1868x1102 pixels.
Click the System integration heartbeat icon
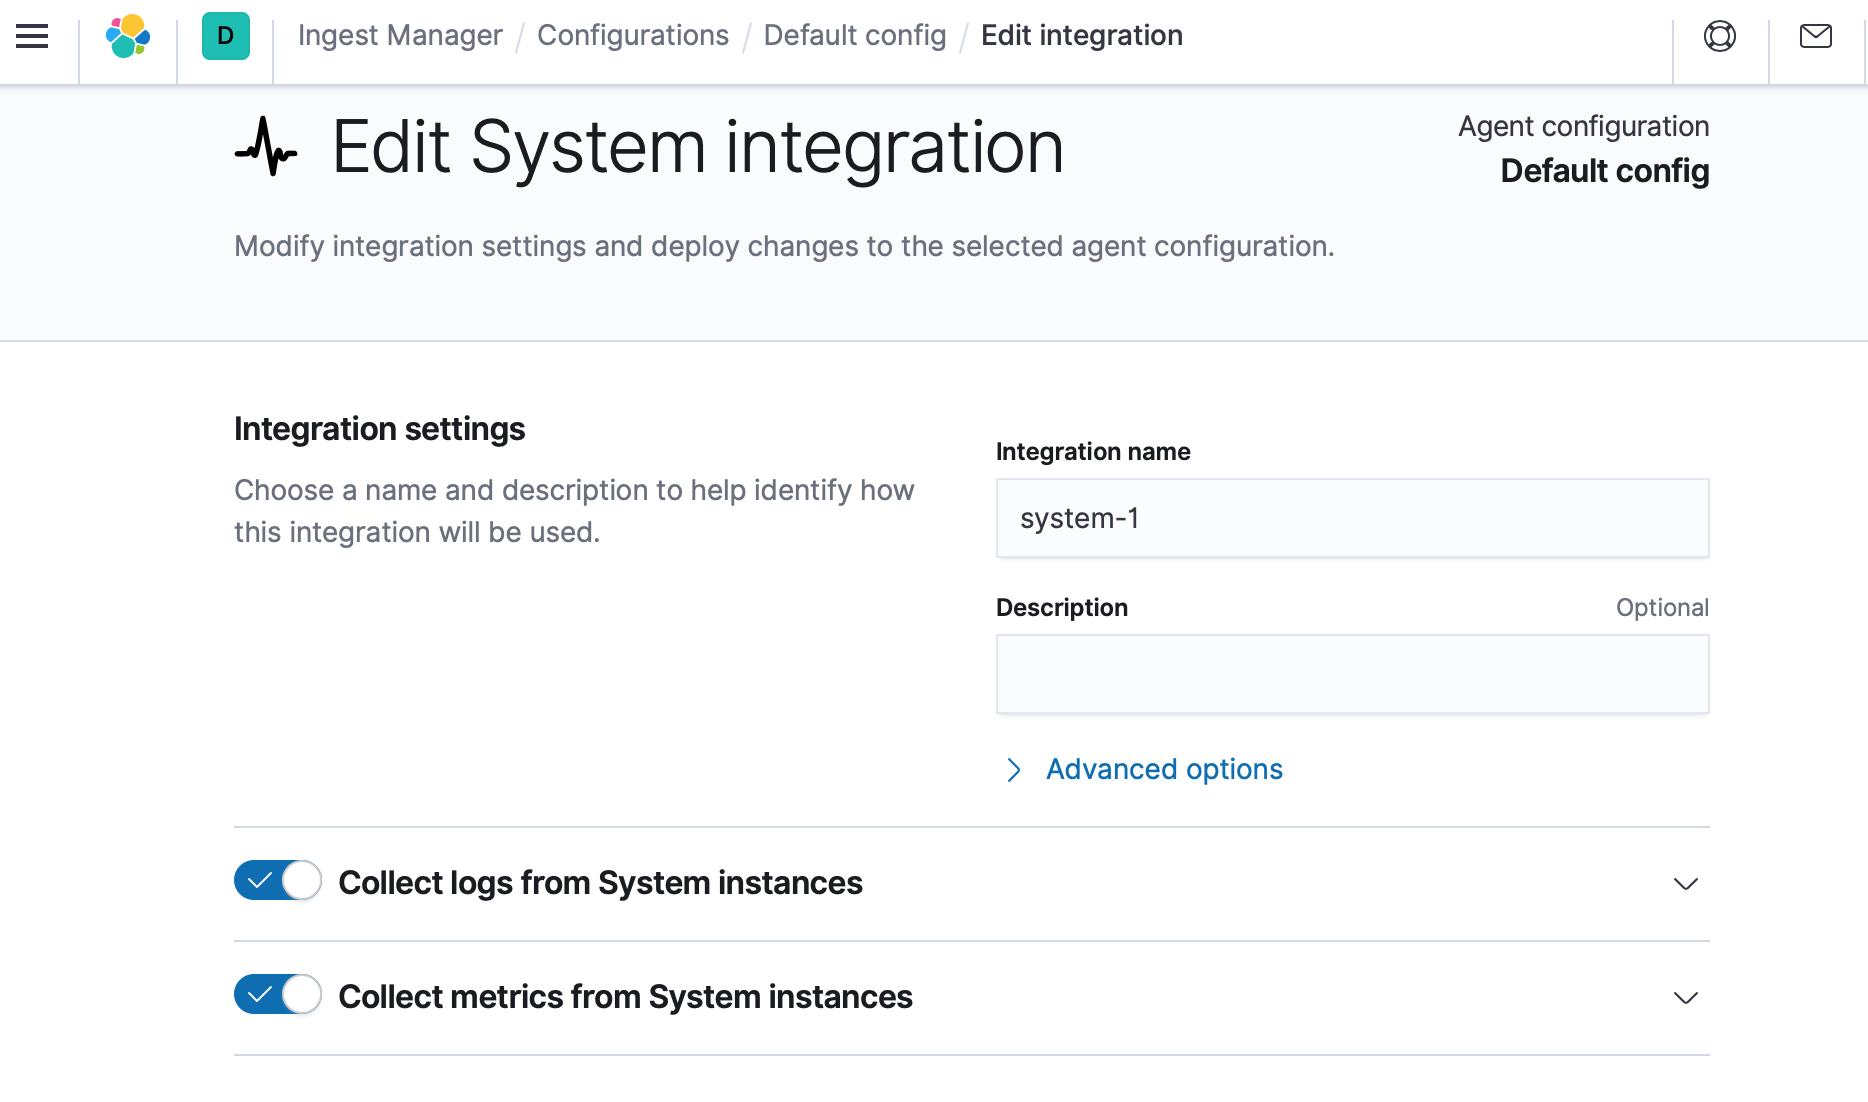tap(266, 148)
